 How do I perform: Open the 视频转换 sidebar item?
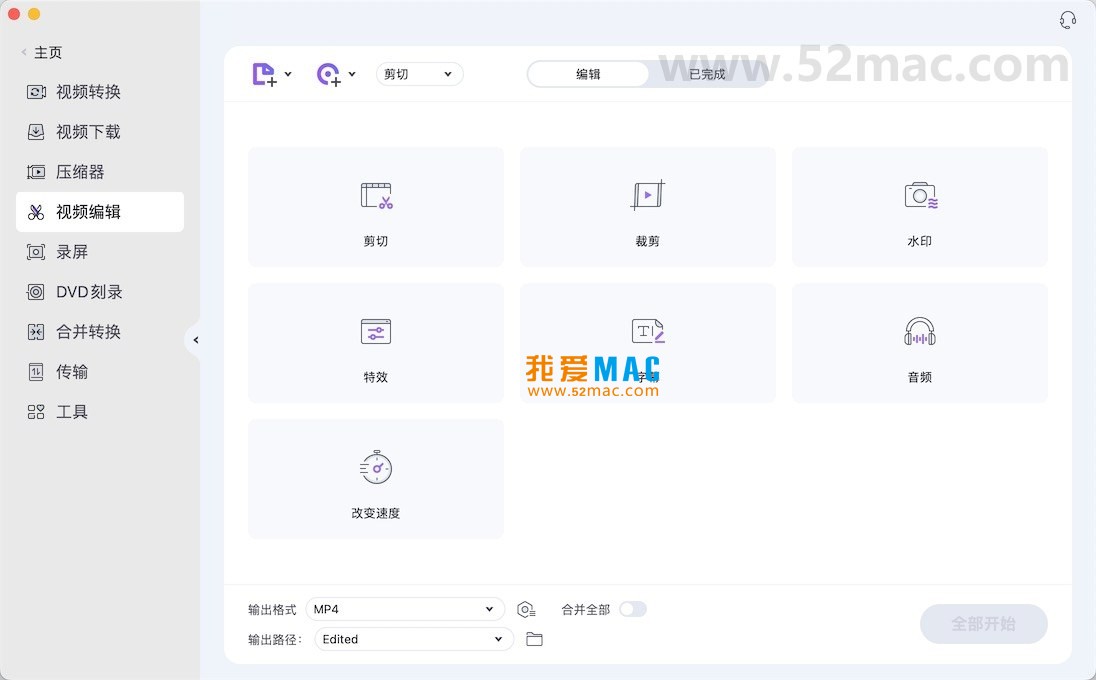(x=99, y=92)
